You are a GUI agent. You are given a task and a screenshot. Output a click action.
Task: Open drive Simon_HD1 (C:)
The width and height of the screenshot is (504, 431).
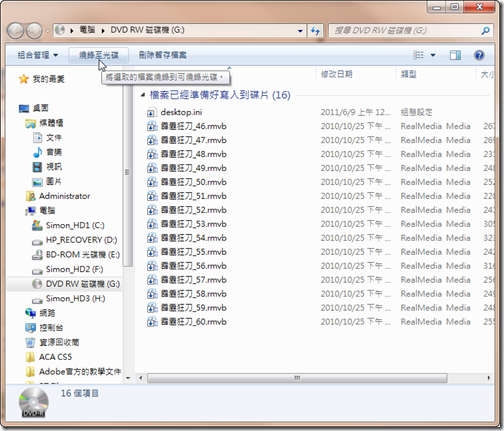coord(68,225)
